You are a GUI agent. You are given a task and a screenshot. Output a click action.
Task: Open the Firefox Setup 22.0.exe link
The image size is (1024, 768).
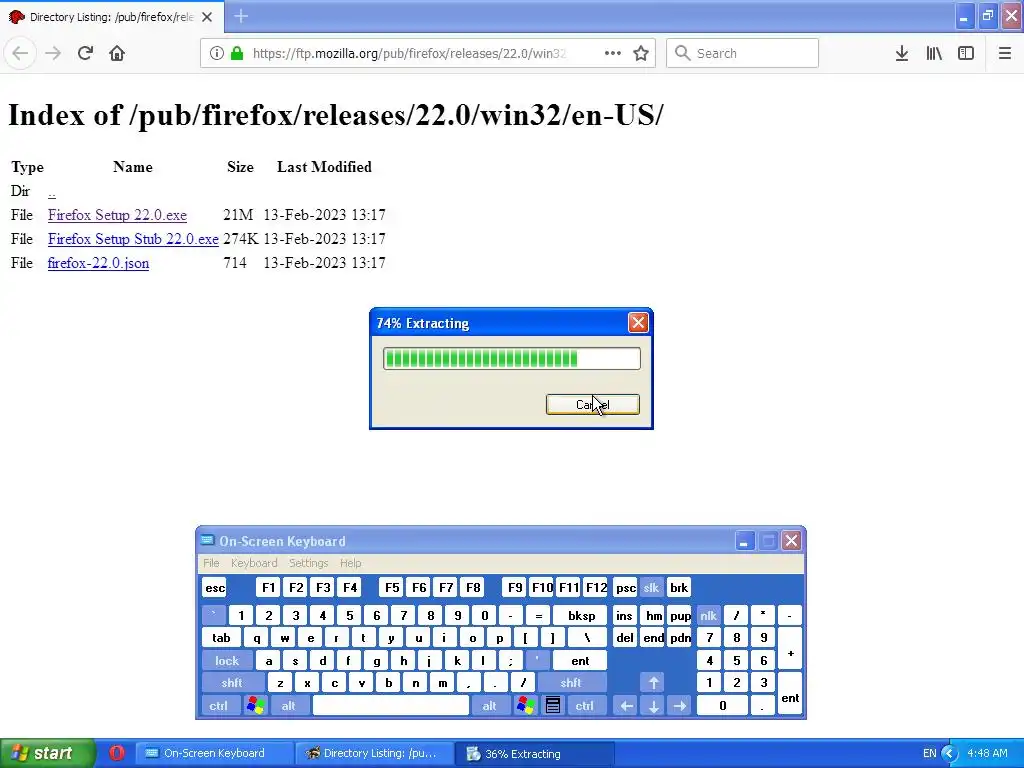tap(118, 215)
